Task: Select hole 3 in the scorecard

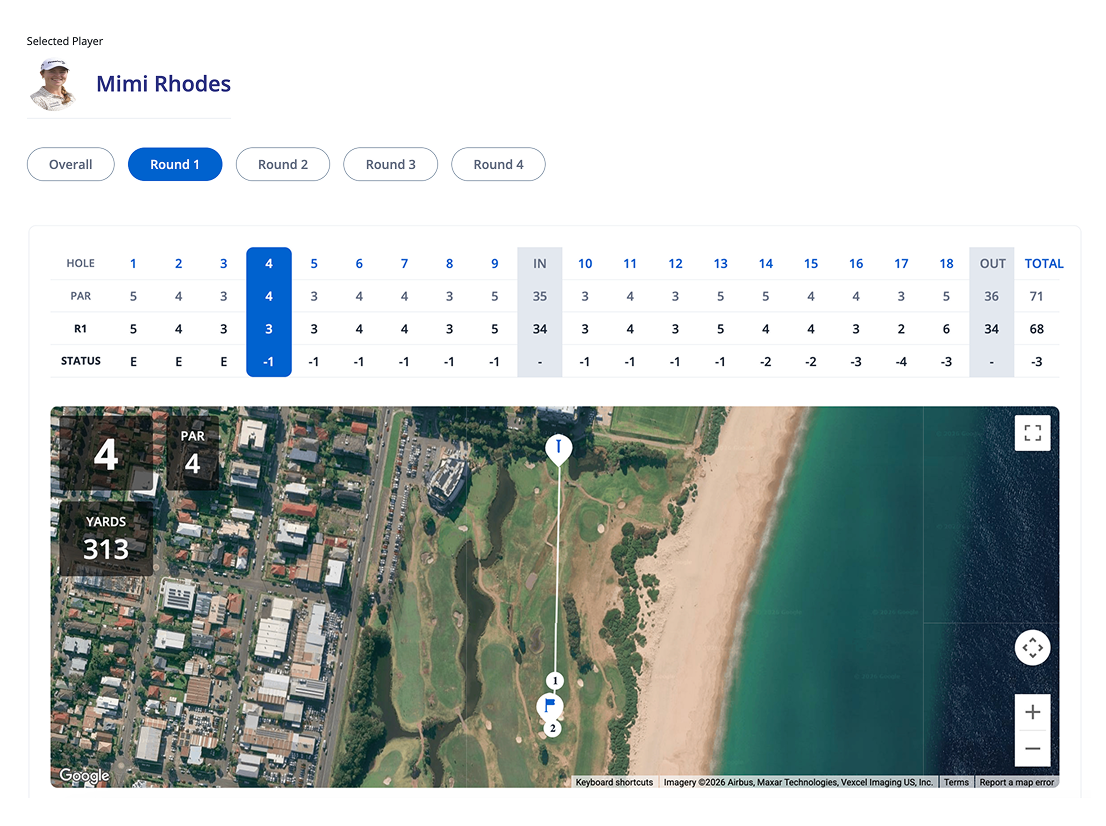Action: pyautogui.click(x=224, y=264)
